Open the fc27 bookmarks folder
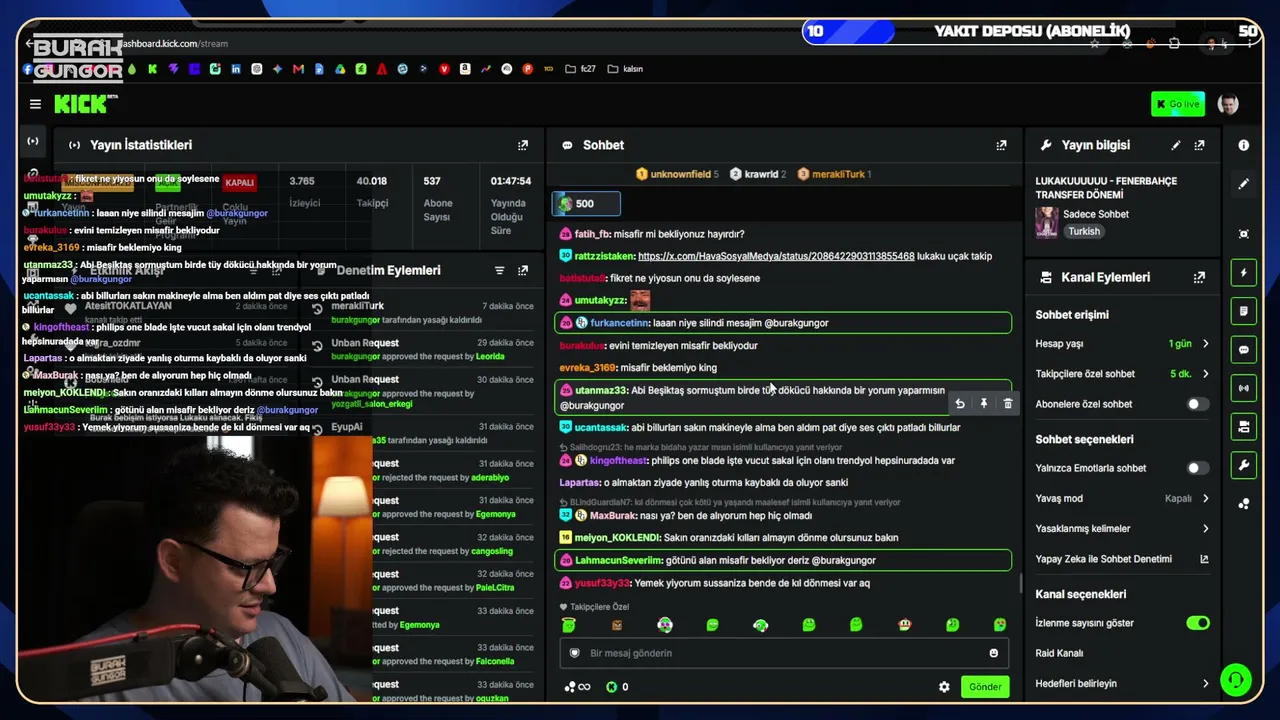This screenshot has height=720, width=1280. tap(580, 69)
